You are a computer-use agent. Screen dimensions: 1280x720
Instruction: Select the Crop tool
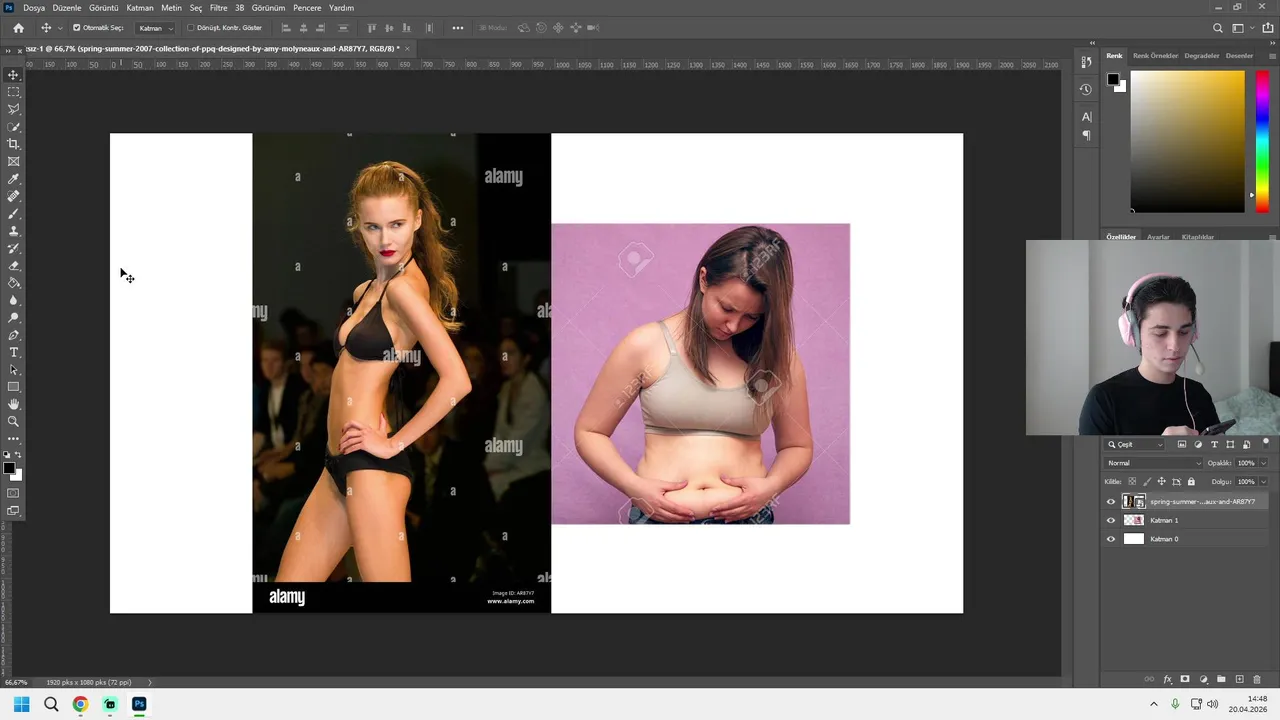[x=13, y=144]
